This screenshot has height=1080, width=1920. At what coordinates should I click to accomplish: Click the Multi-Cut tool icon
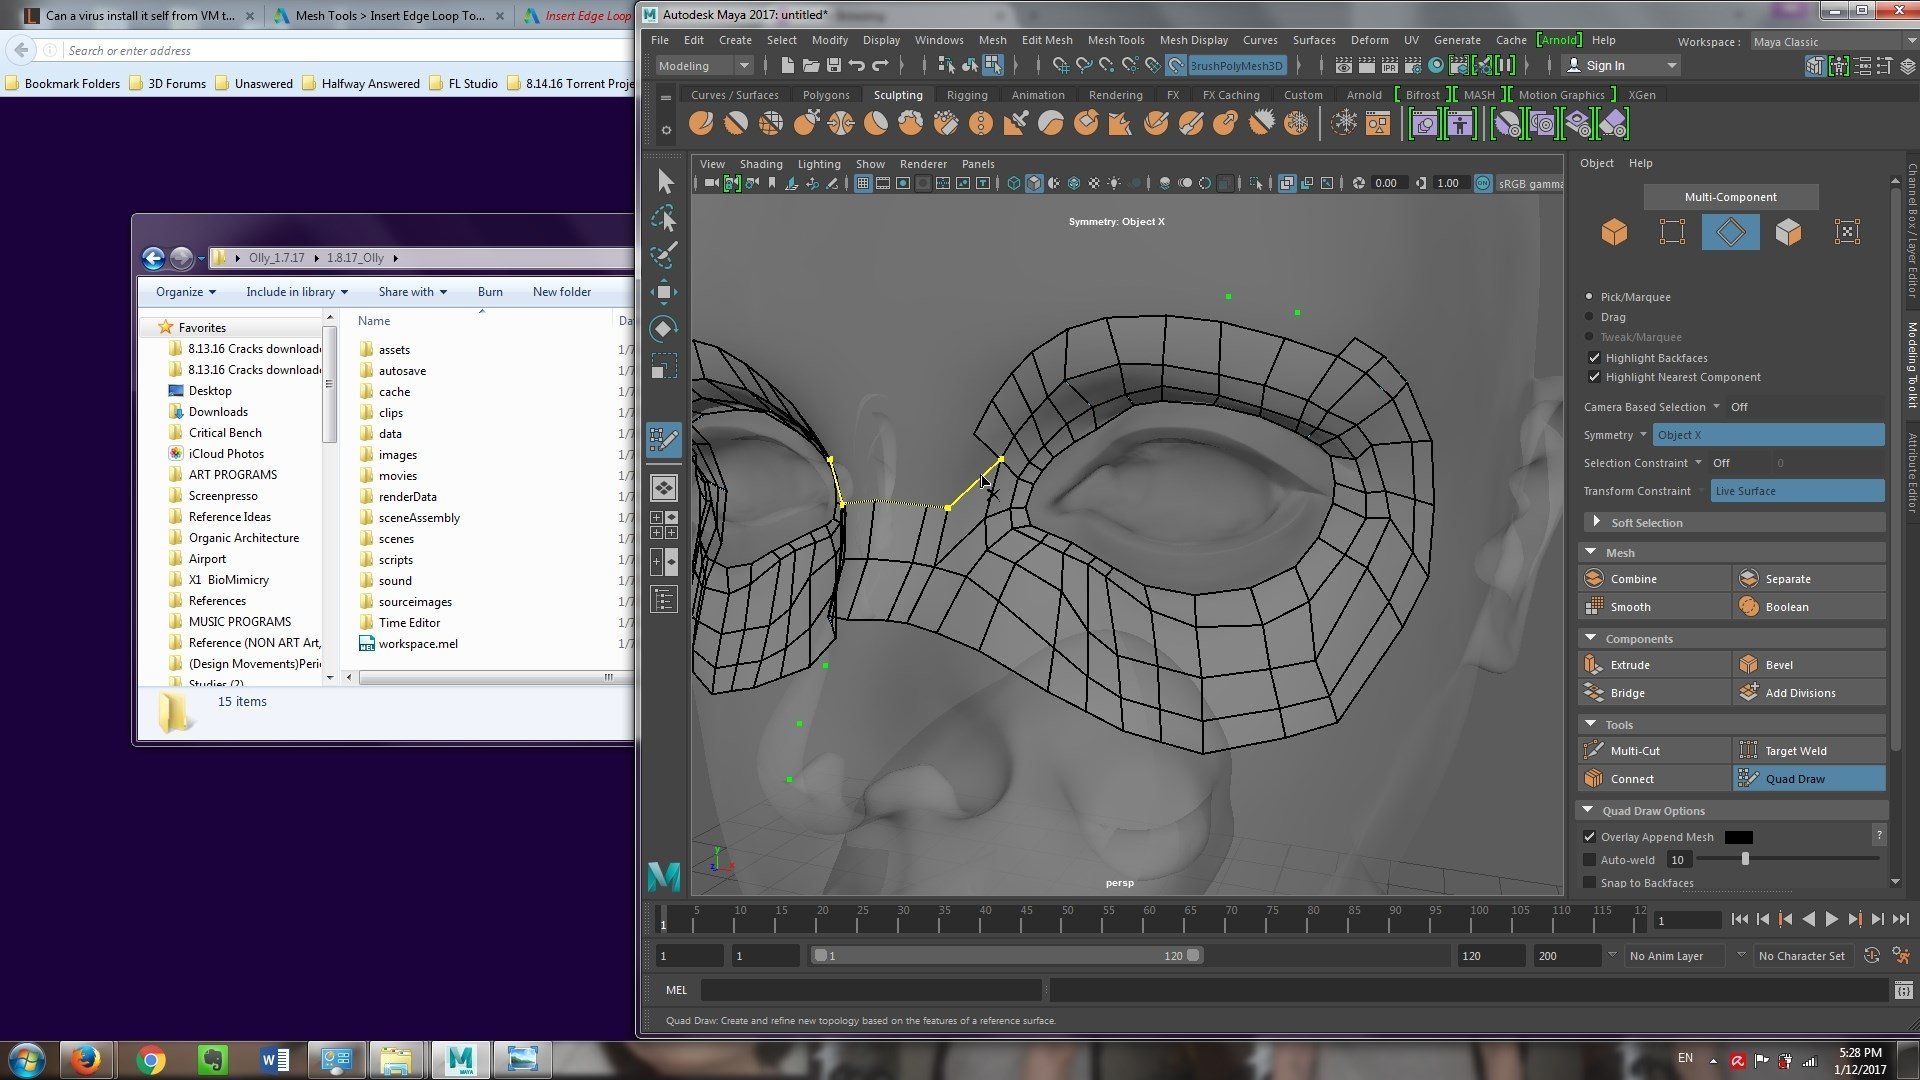pyautogui.click(x=1594, y=751)
